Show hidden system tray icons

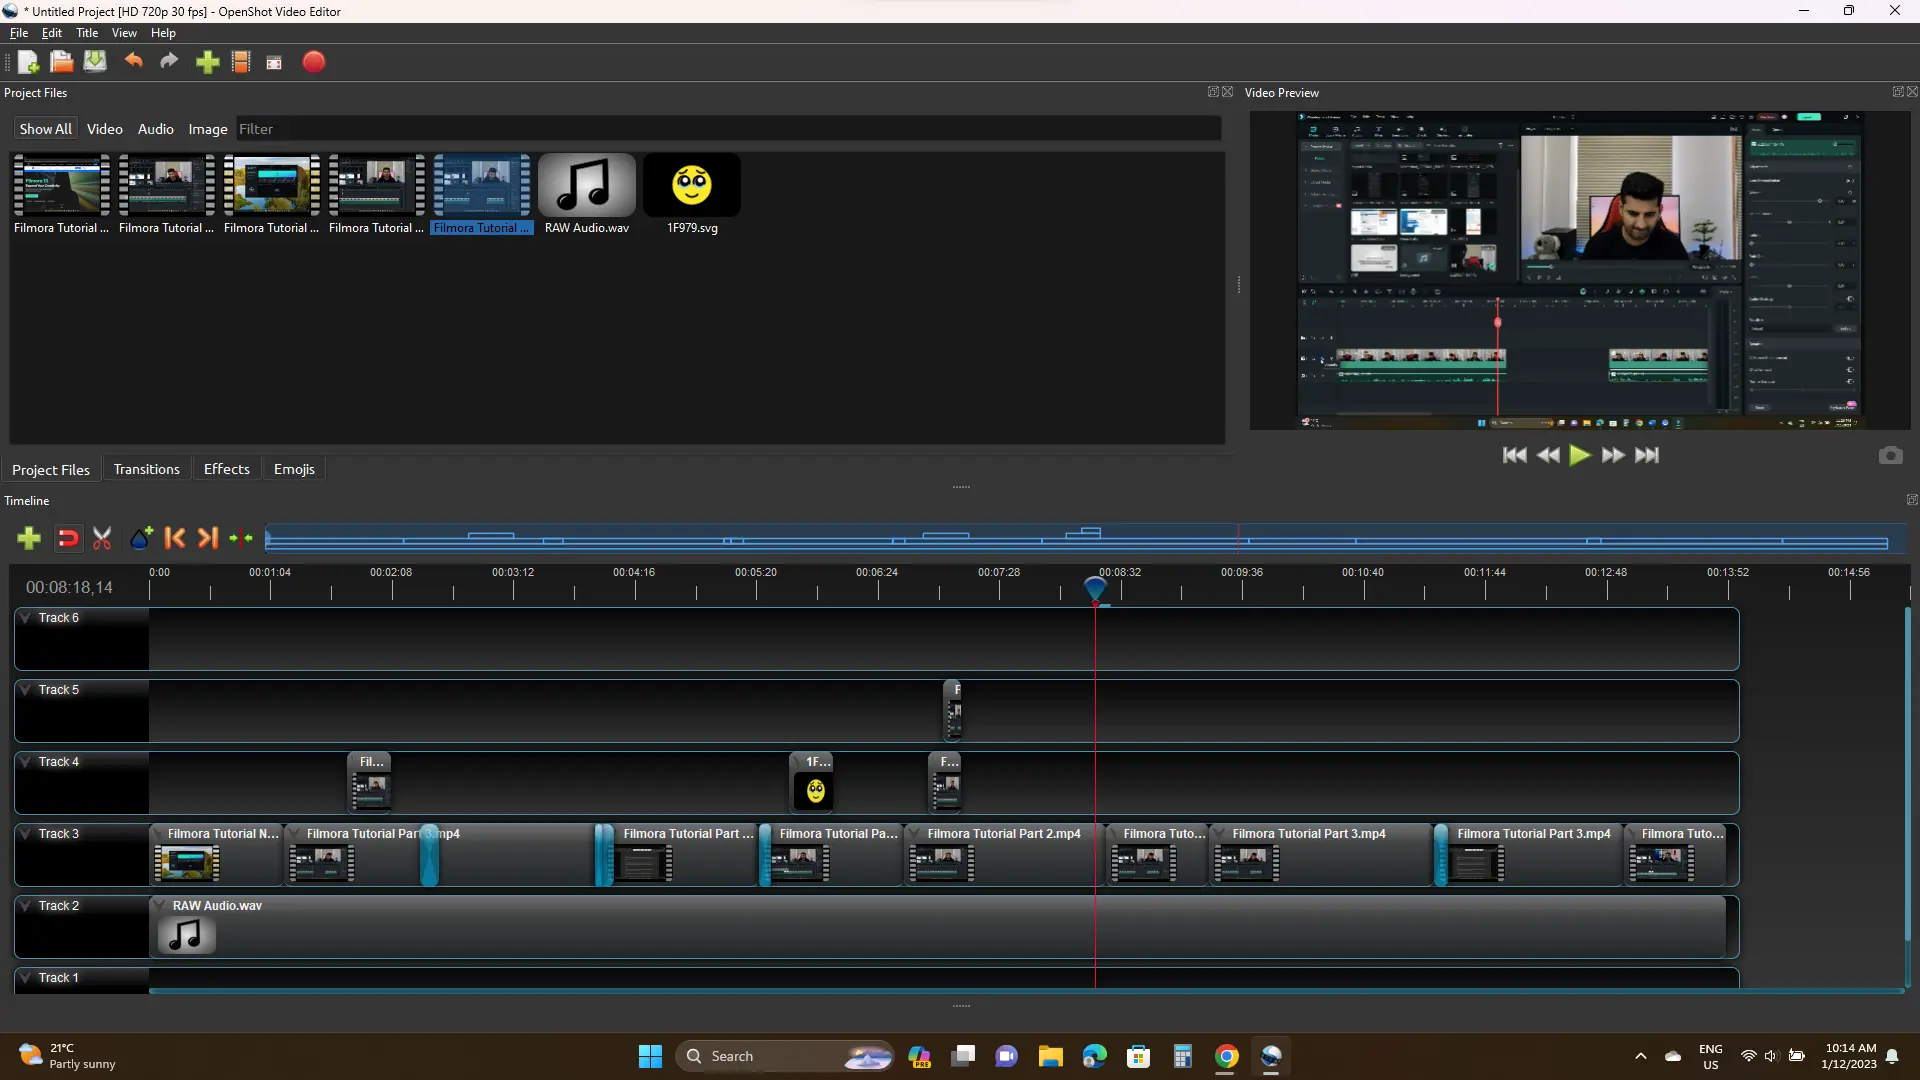coord(1641,1056)
